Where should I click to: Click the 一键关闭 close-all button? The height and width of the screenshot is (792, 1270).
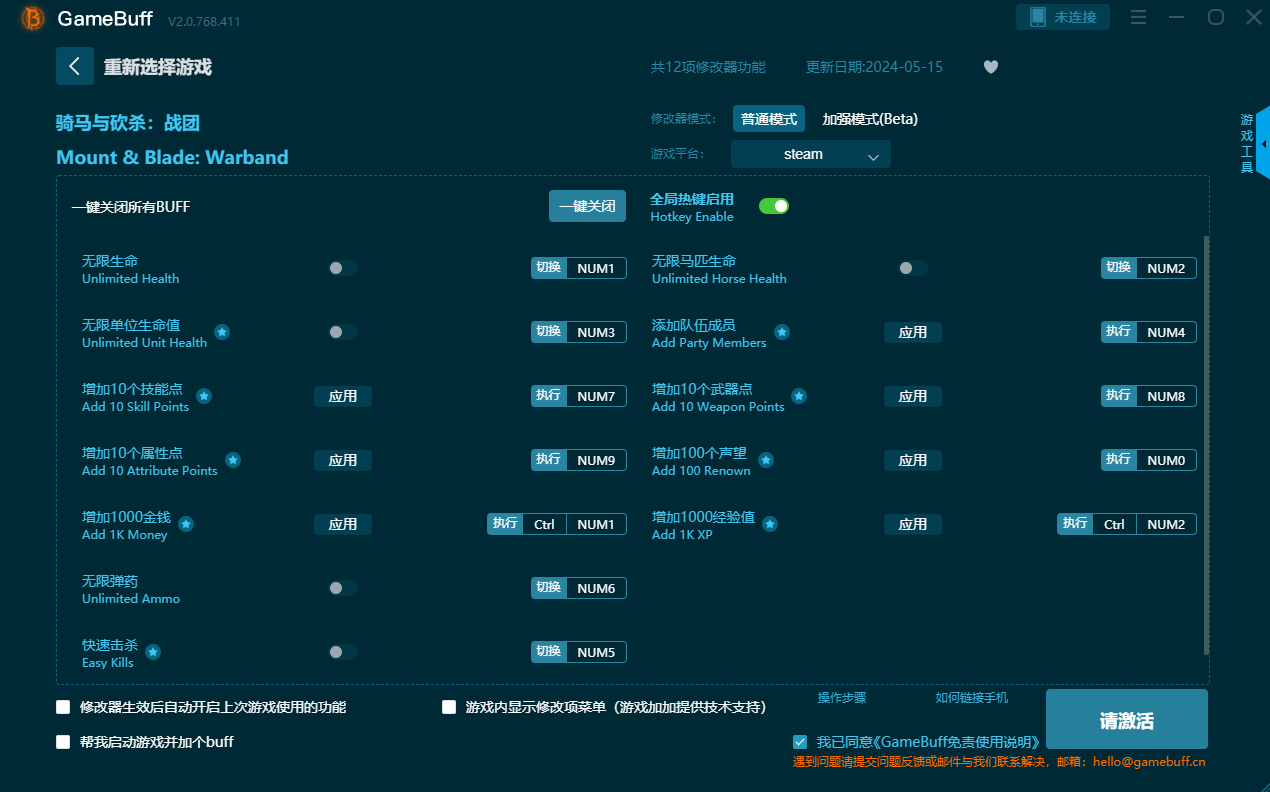point(587,206)
